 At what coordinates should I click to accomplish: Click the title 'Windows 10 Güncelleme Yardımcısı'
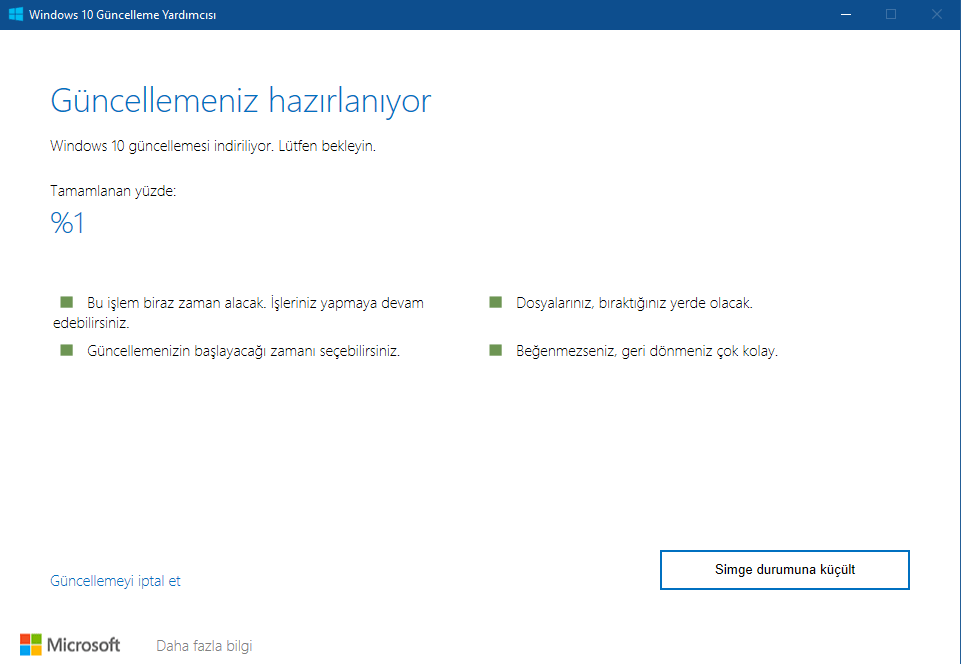point(123,15)
